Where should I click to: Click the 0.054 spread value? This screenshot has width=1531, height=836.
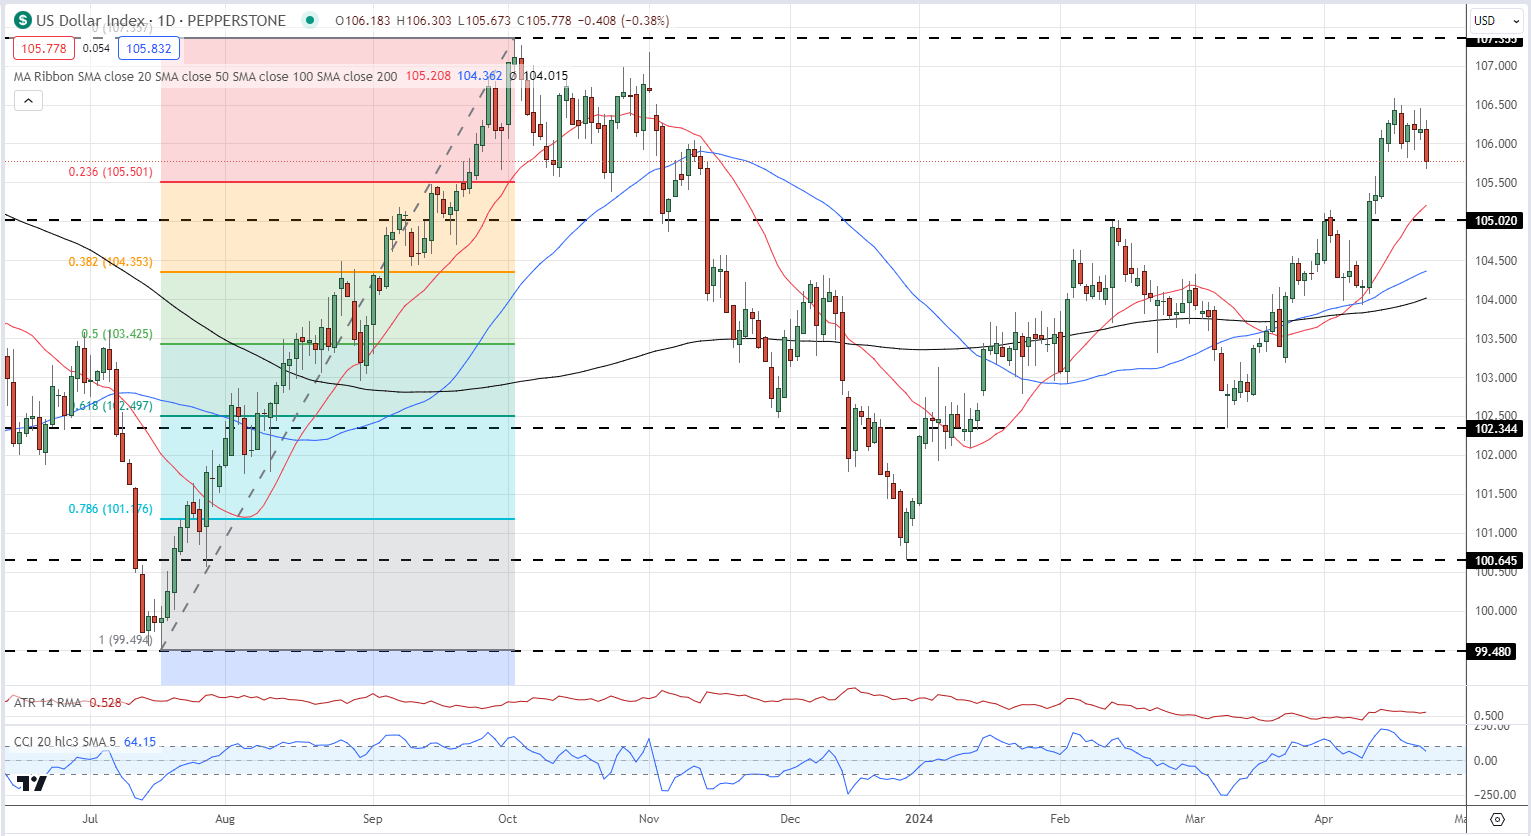pos(96,48)
